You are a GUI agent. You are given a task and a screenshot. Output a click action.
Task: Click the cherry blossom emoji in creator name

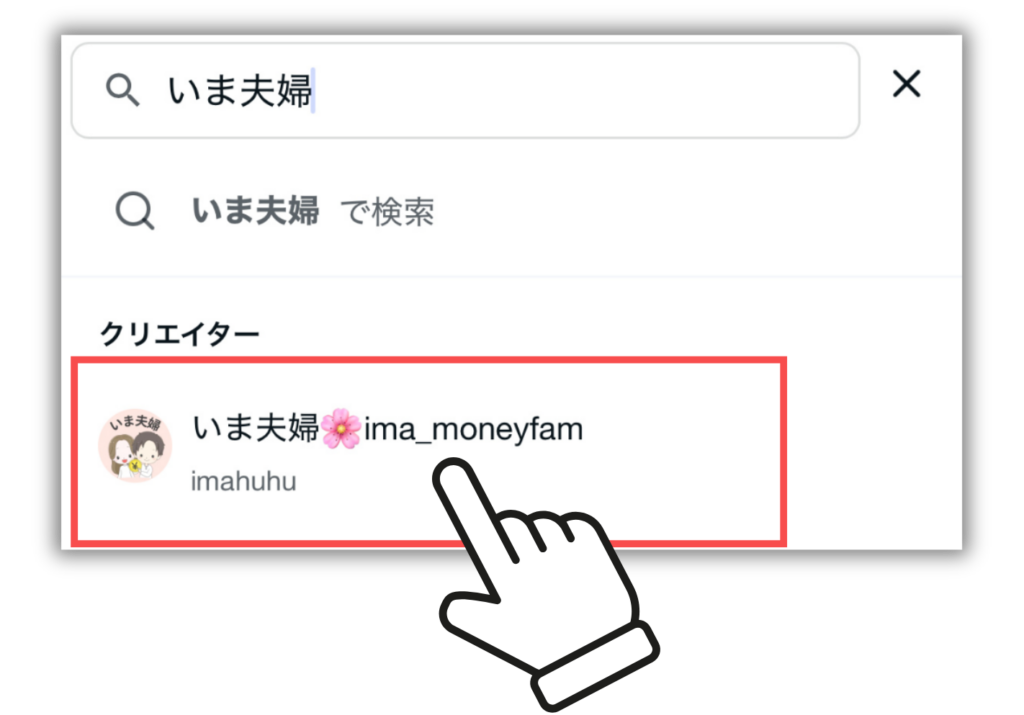(340, 429)
